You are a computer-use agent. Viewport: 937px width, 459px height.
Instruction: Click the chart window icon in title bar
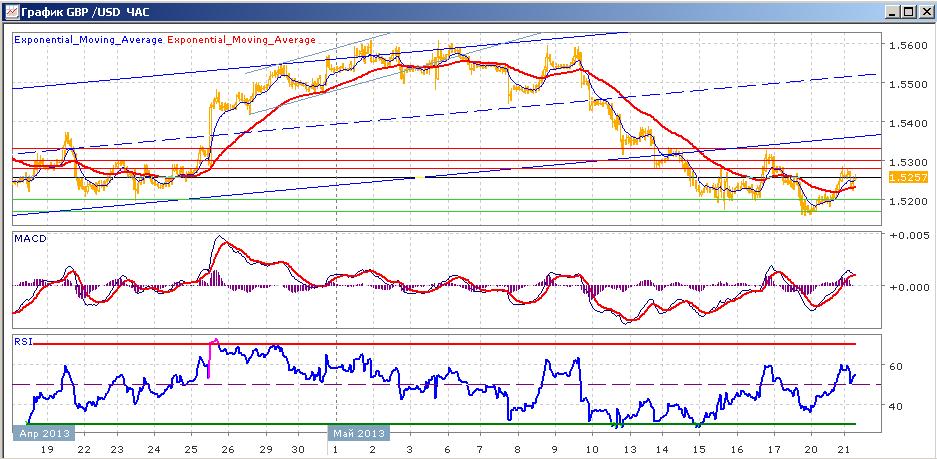(x=11, y=11)
